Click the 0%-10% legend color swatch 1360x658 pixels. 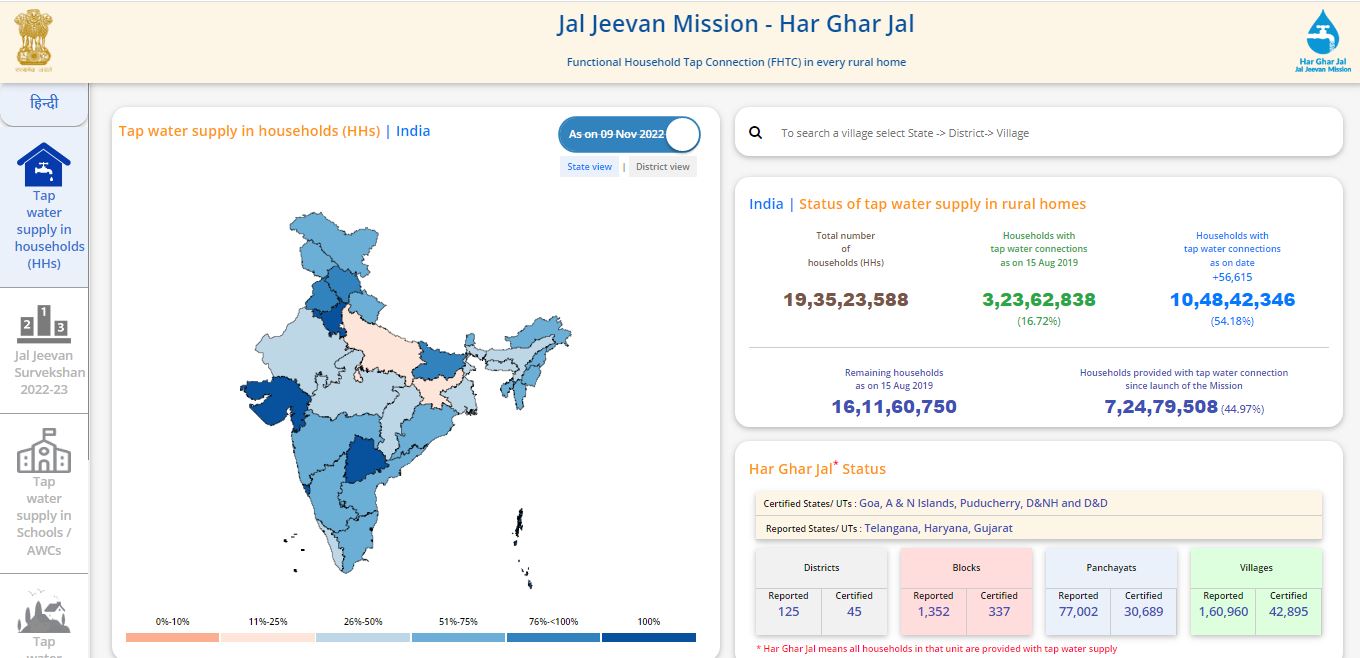click(173, 637)
